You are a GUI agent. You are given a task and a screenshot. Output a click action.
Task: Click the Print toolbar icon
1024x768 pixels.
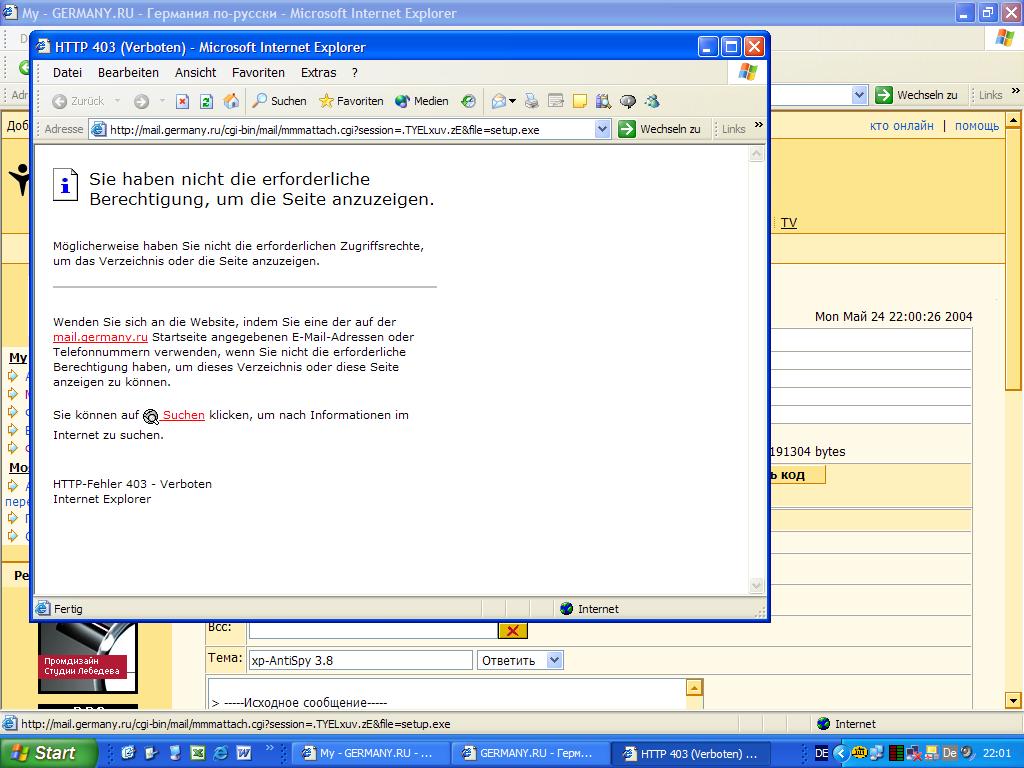tap(532, 101)
